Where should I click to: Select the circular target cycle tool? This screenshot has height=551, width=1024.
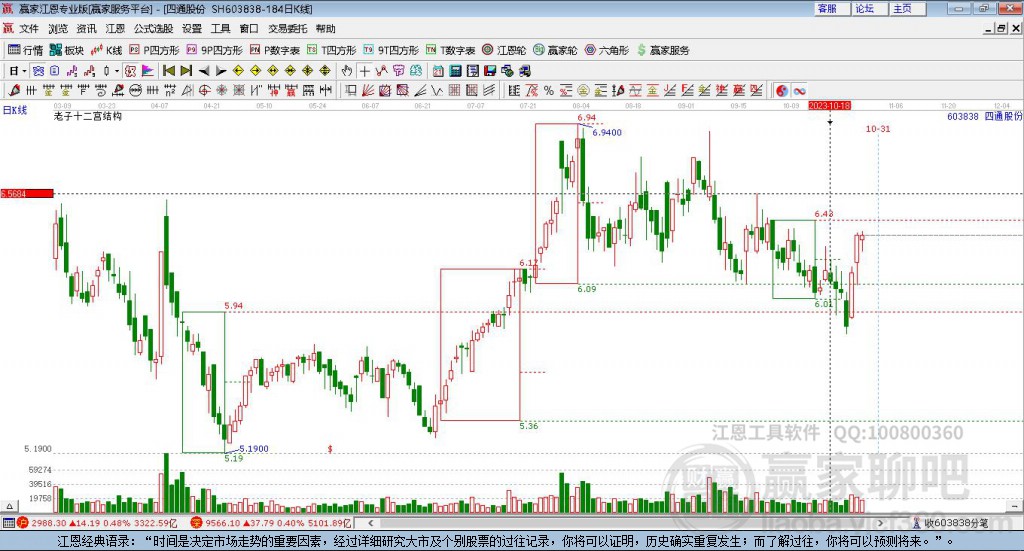[204, 91]
